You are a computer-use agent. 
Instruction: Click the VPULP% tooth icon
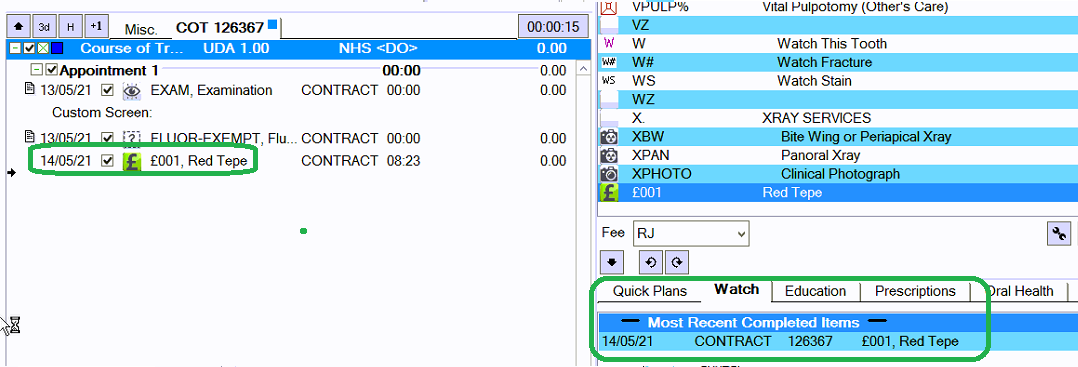pyautogui.click(x=609, y=8)
